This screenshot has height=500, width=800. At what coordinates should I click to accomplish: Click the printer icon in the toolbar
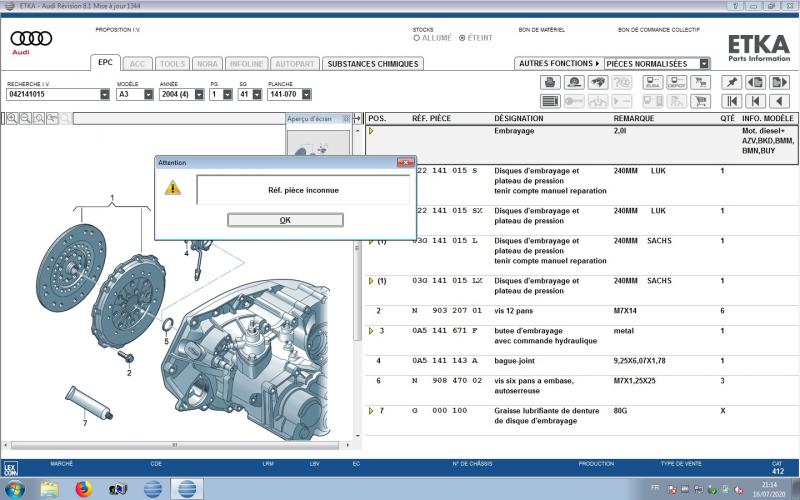pyautogui.click(x=550, y=82)
